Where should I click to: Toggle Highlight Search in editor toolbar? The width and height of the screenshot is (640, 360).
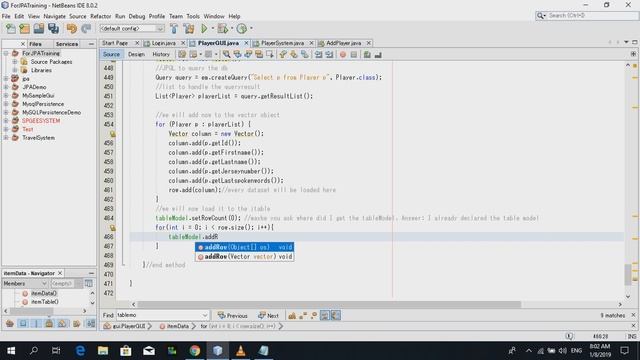coord(259,54)
